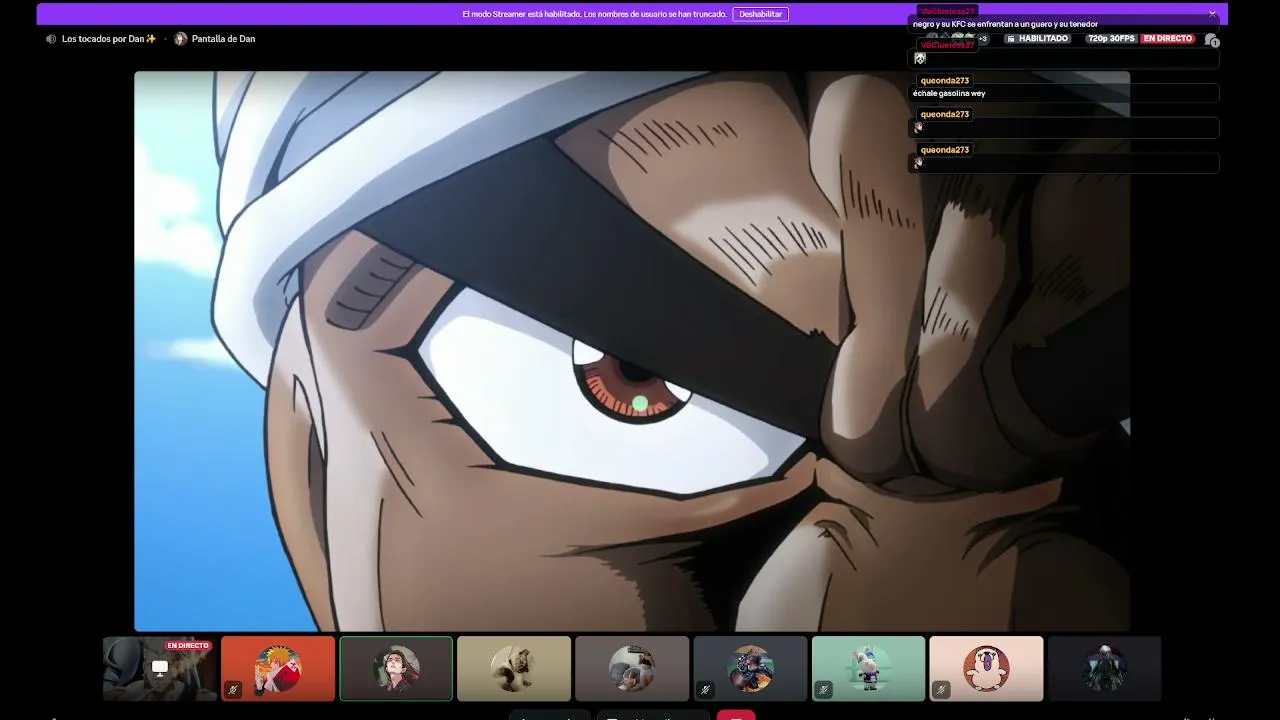Click the speaker icon beside Los tocados por Dan
Image resolution: width=1280 pixels, height=720 pixels.
pyautogui.click(x=51, y=39)
